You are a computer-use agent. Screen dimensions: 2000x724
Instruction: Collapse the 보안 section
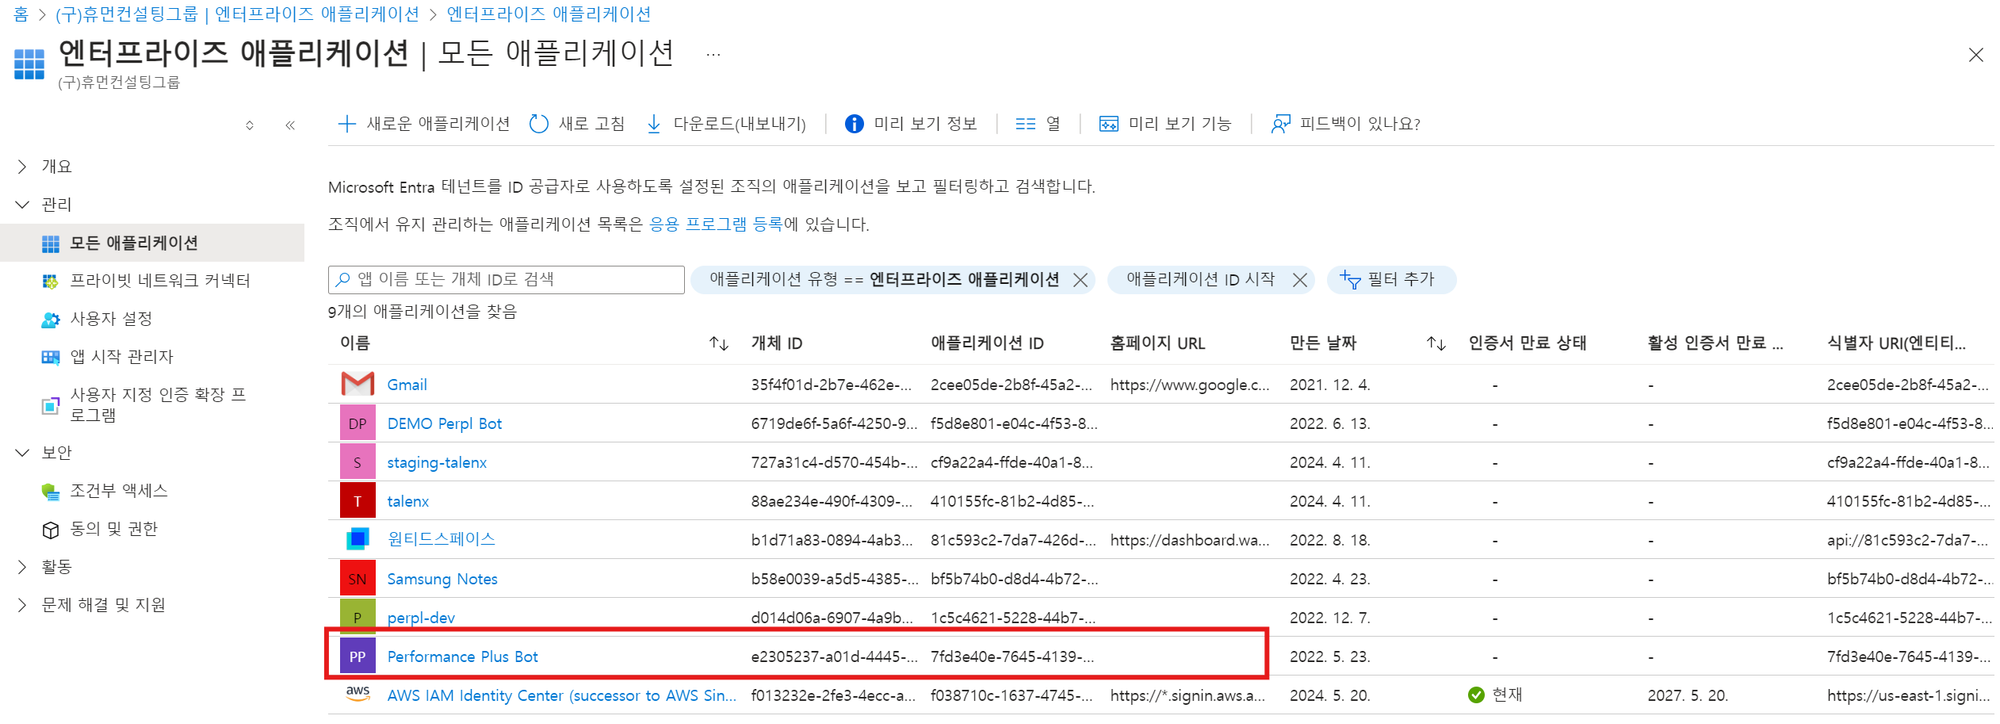pyautogui.click(x=22, y=453)
